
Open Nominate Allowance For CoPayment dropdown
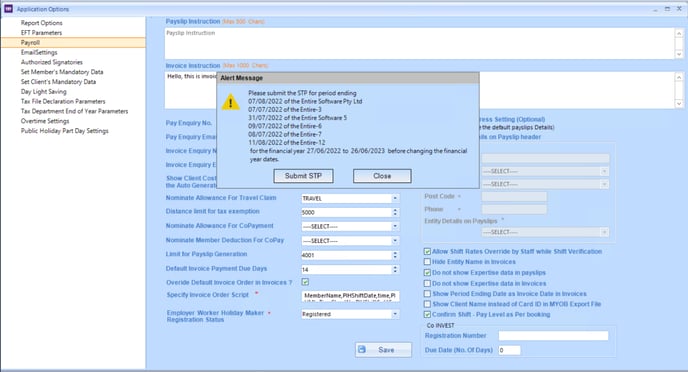tap(395, 226)
